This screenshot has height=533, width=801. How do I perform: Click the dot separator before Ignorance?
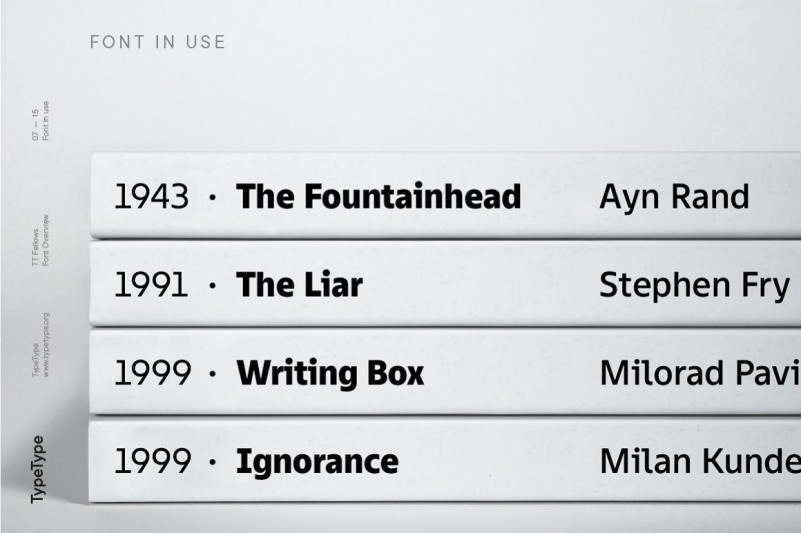(x=213, y=462)
